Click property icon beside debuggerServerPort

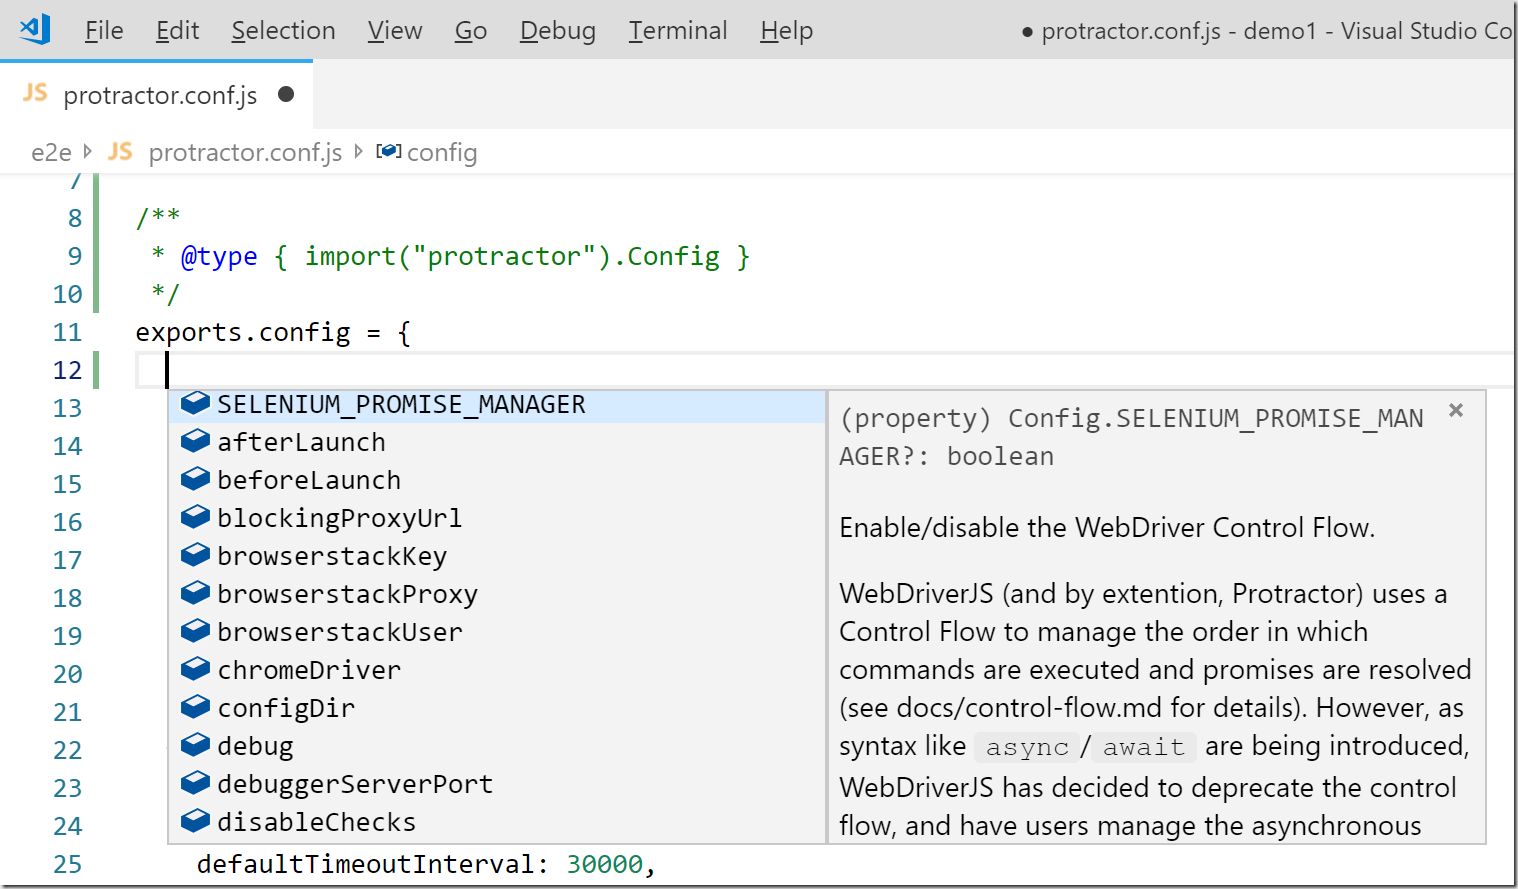[195, 783]
